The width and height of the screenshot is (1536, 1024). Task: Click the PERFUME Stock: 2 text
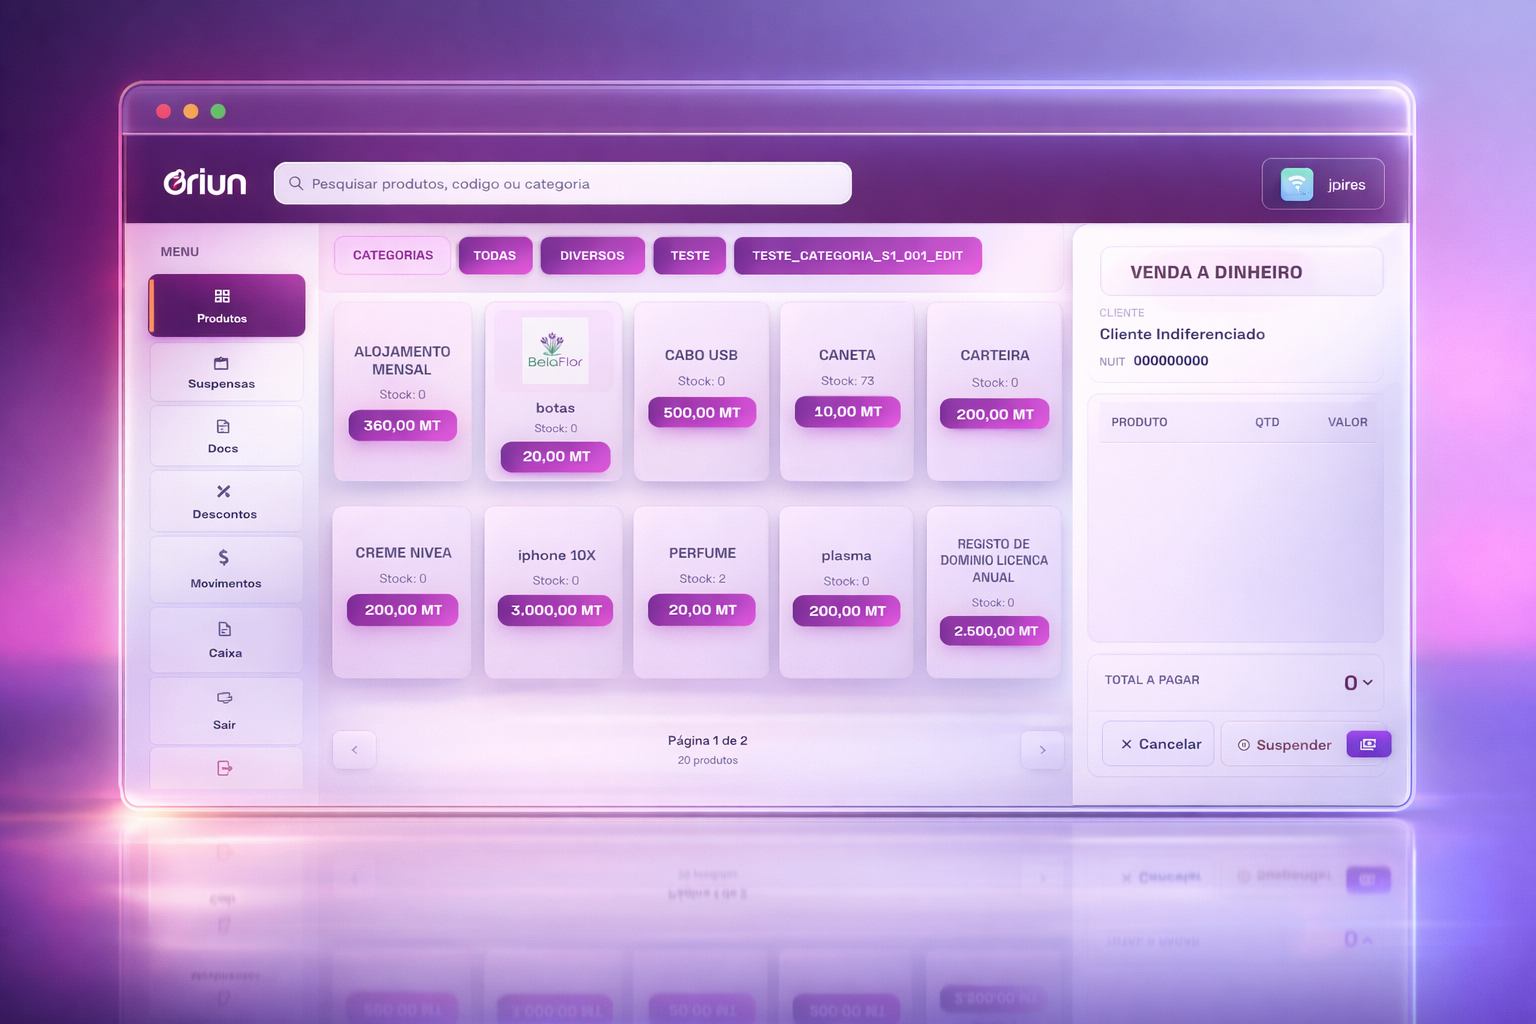click(702, 579)
